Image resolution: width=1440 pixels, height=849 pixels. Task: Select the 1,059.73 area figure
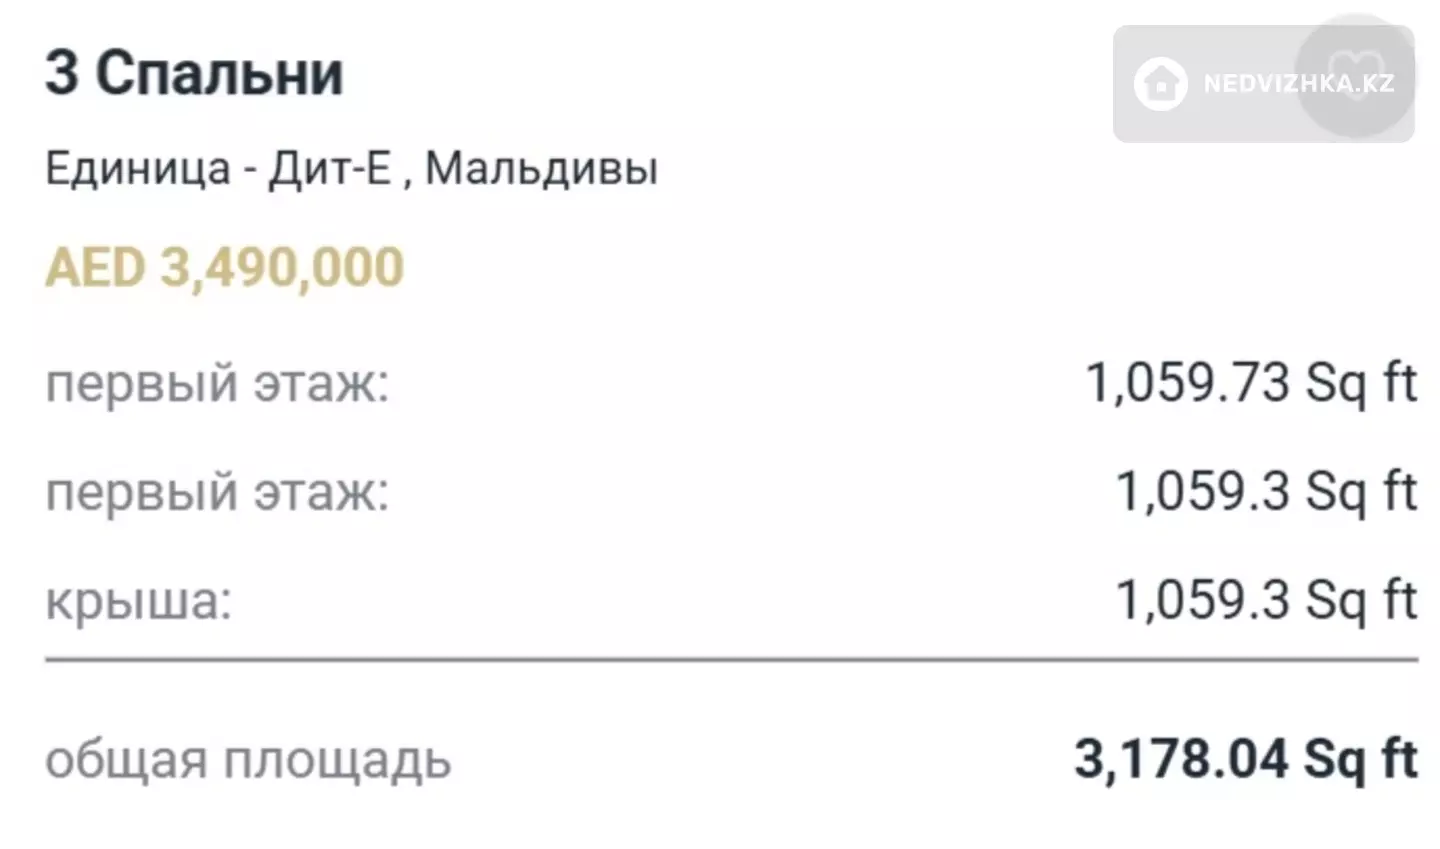(x=1188, y=383)
